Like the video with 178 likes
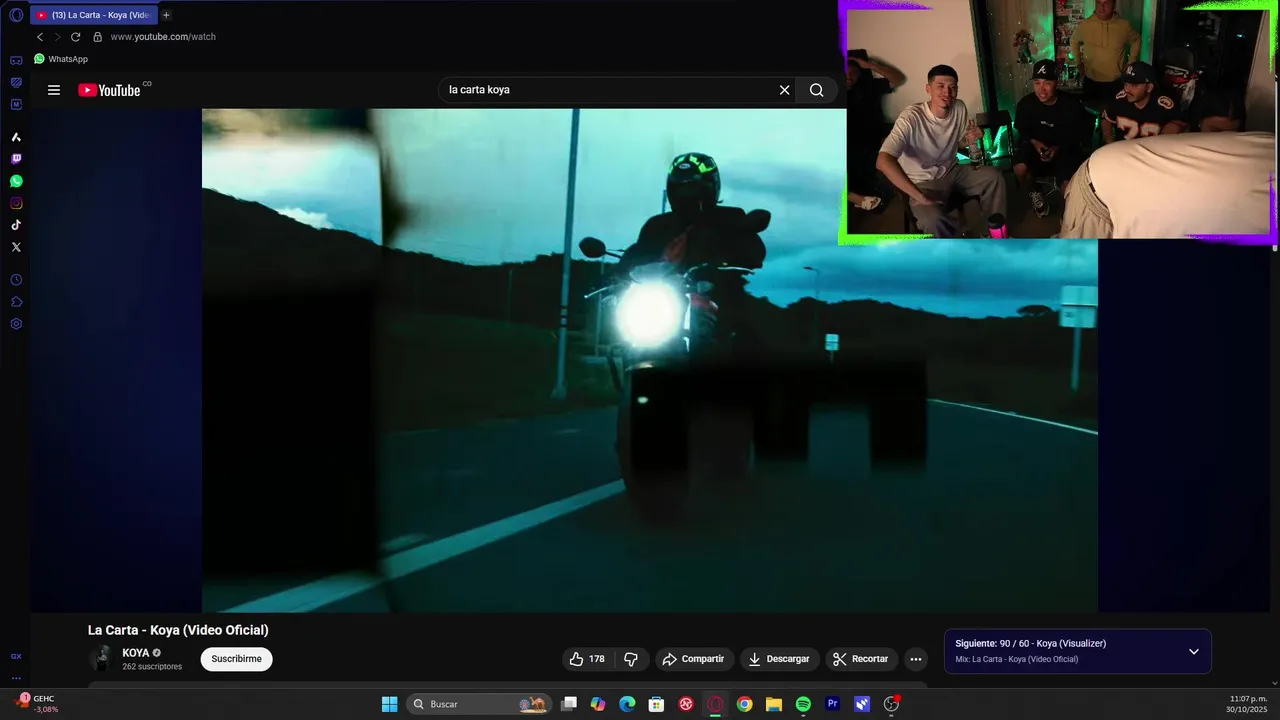Viewport: 1280px width, 720px height. [x=587, y=659]
